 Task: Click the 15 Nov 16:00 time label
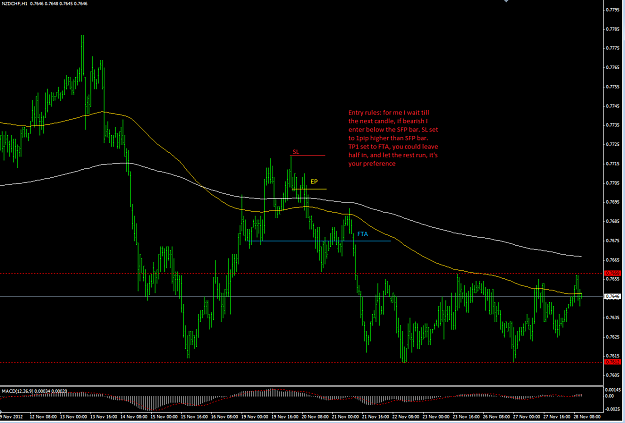(194, 417)
